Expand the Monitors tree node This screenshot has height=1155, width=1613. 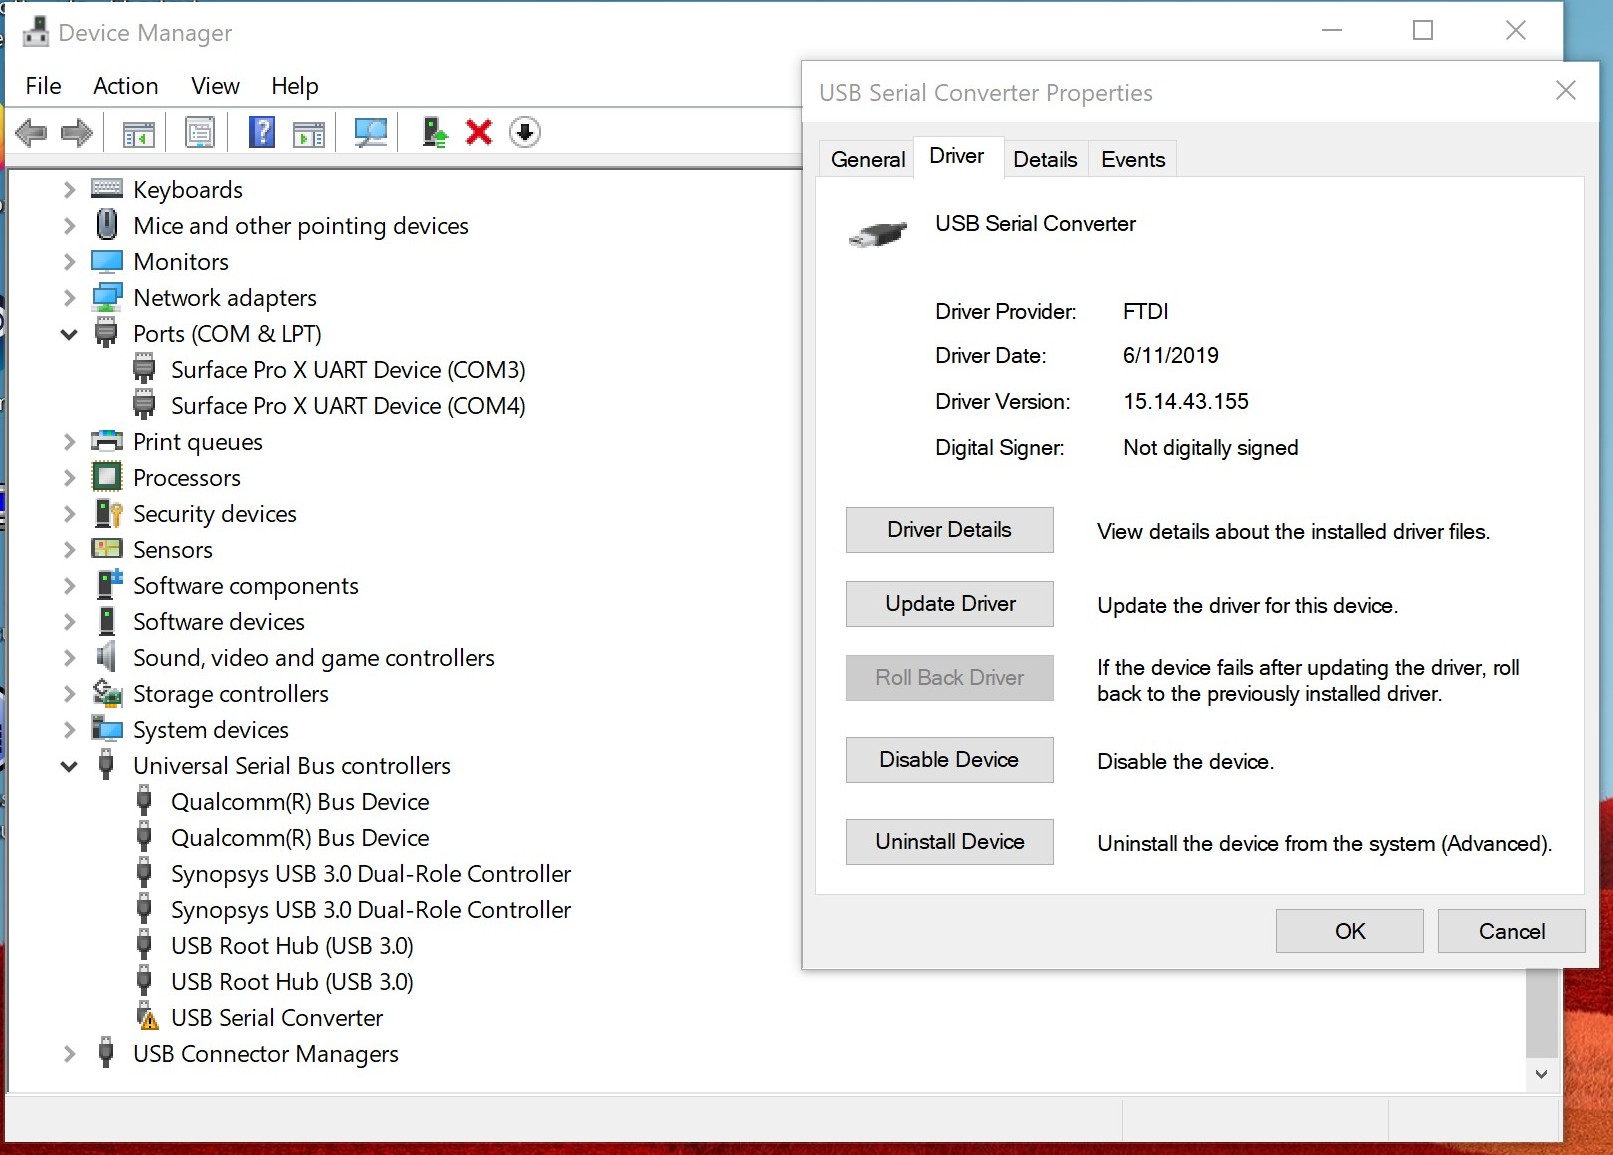[69, 262]
